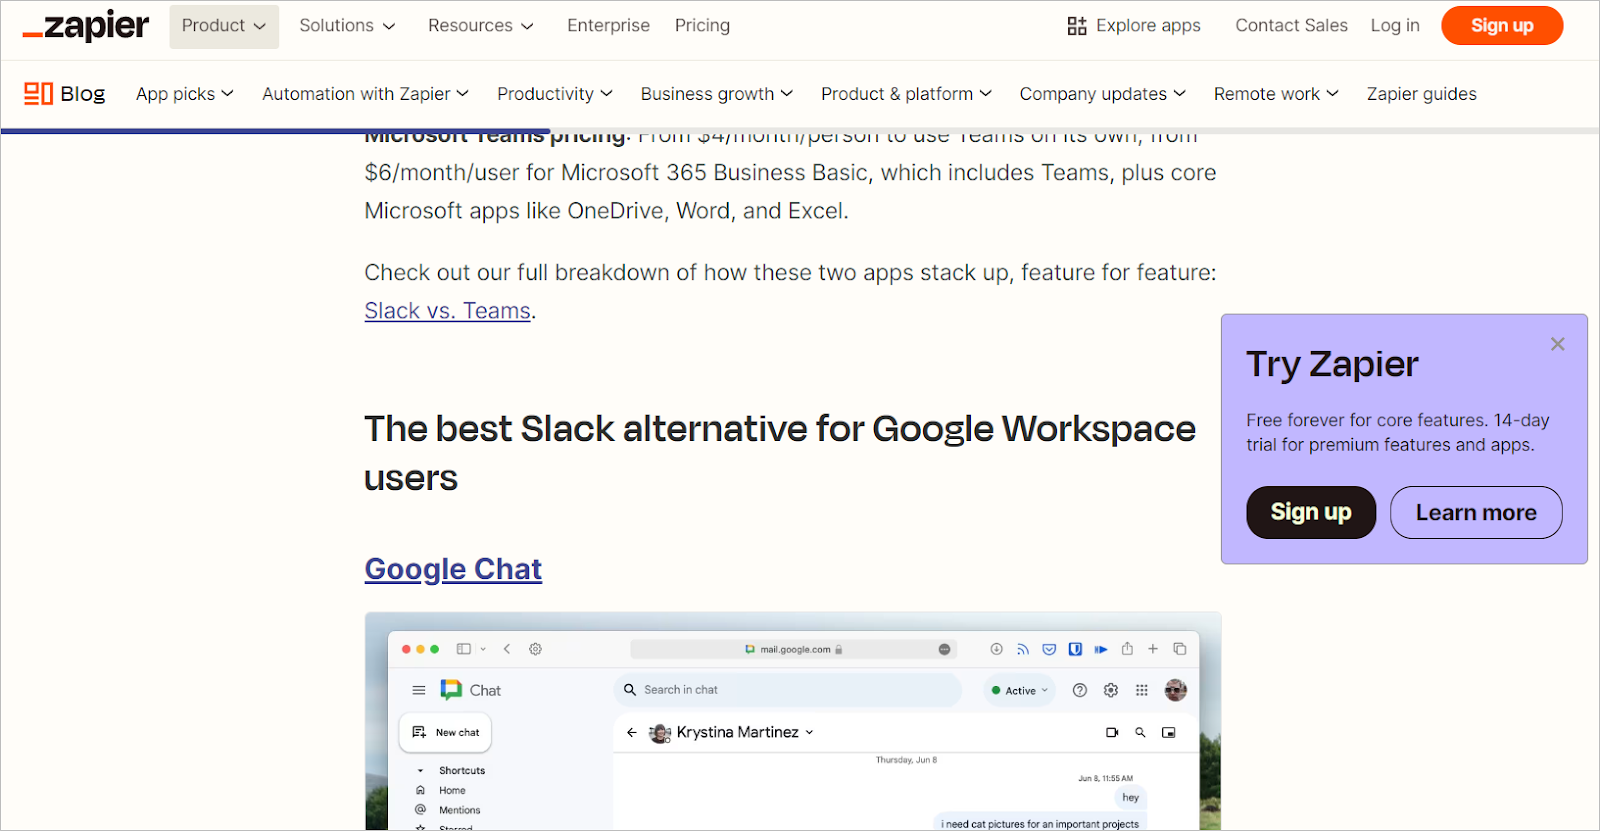Click the 'i need cat pictures' message

(1040, 824)
